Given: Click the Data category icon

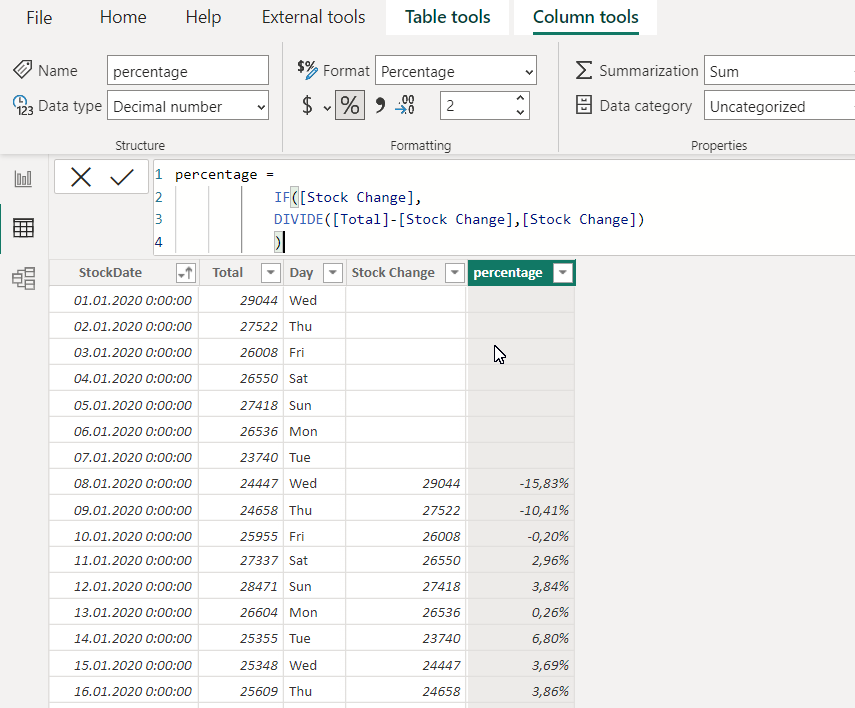Looking at the screenshot, I should pos(584,105).
